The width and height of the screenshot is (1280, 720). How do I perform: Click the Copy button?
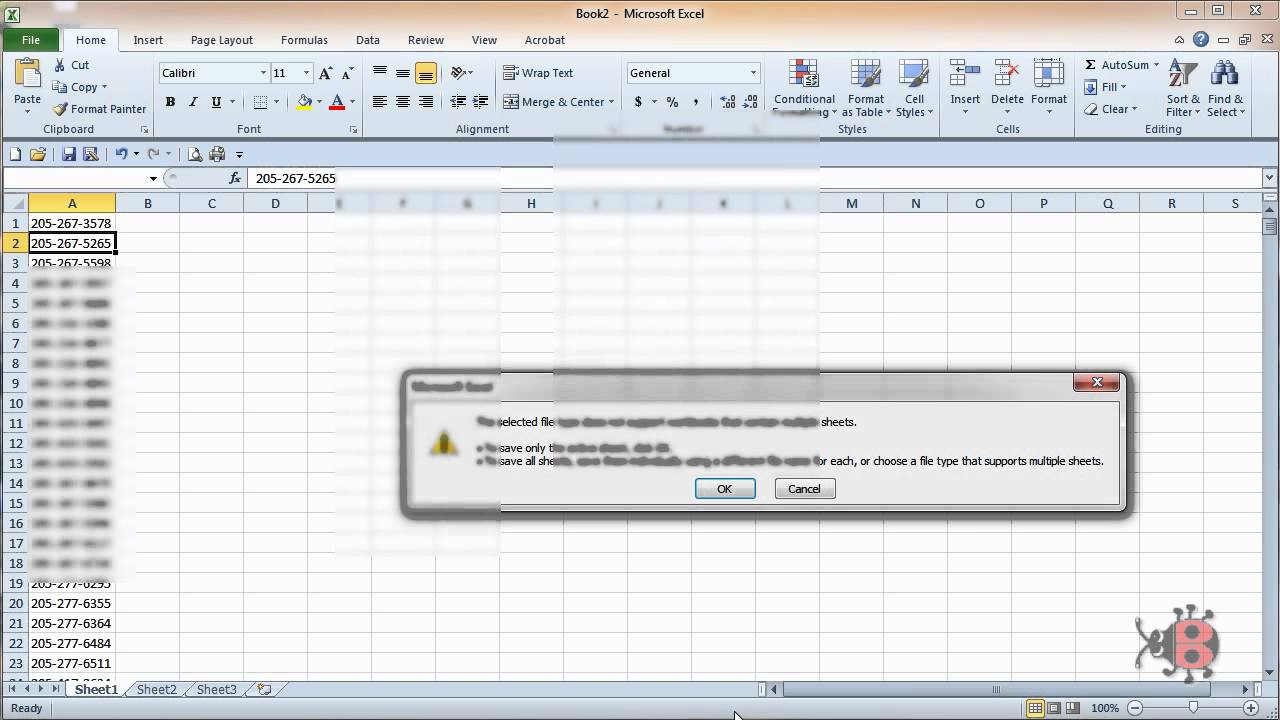pos(78,87)
